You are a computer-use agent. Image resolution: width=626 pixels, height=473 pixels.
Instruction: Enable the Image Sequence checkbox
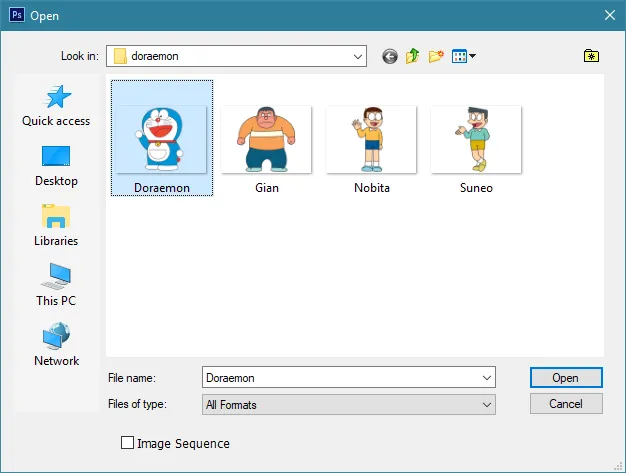127,443
